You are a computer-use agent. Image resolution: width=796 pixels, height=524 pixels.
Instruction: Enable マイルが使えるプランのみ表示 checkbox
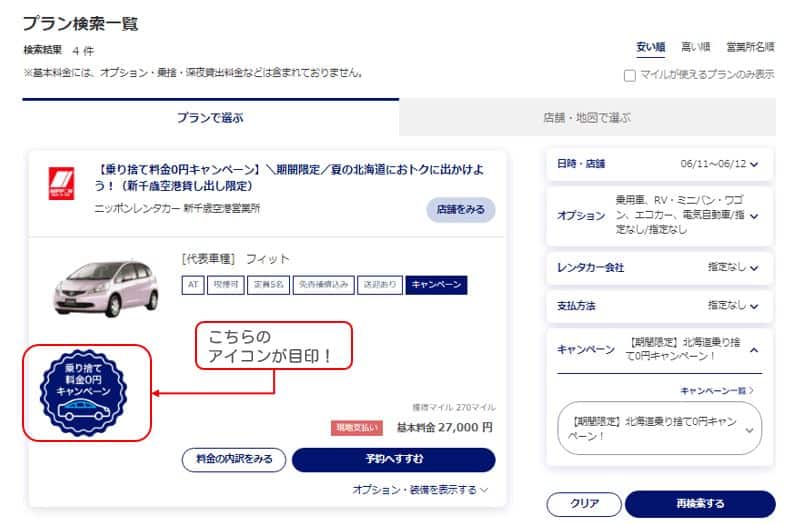(629, 75)
